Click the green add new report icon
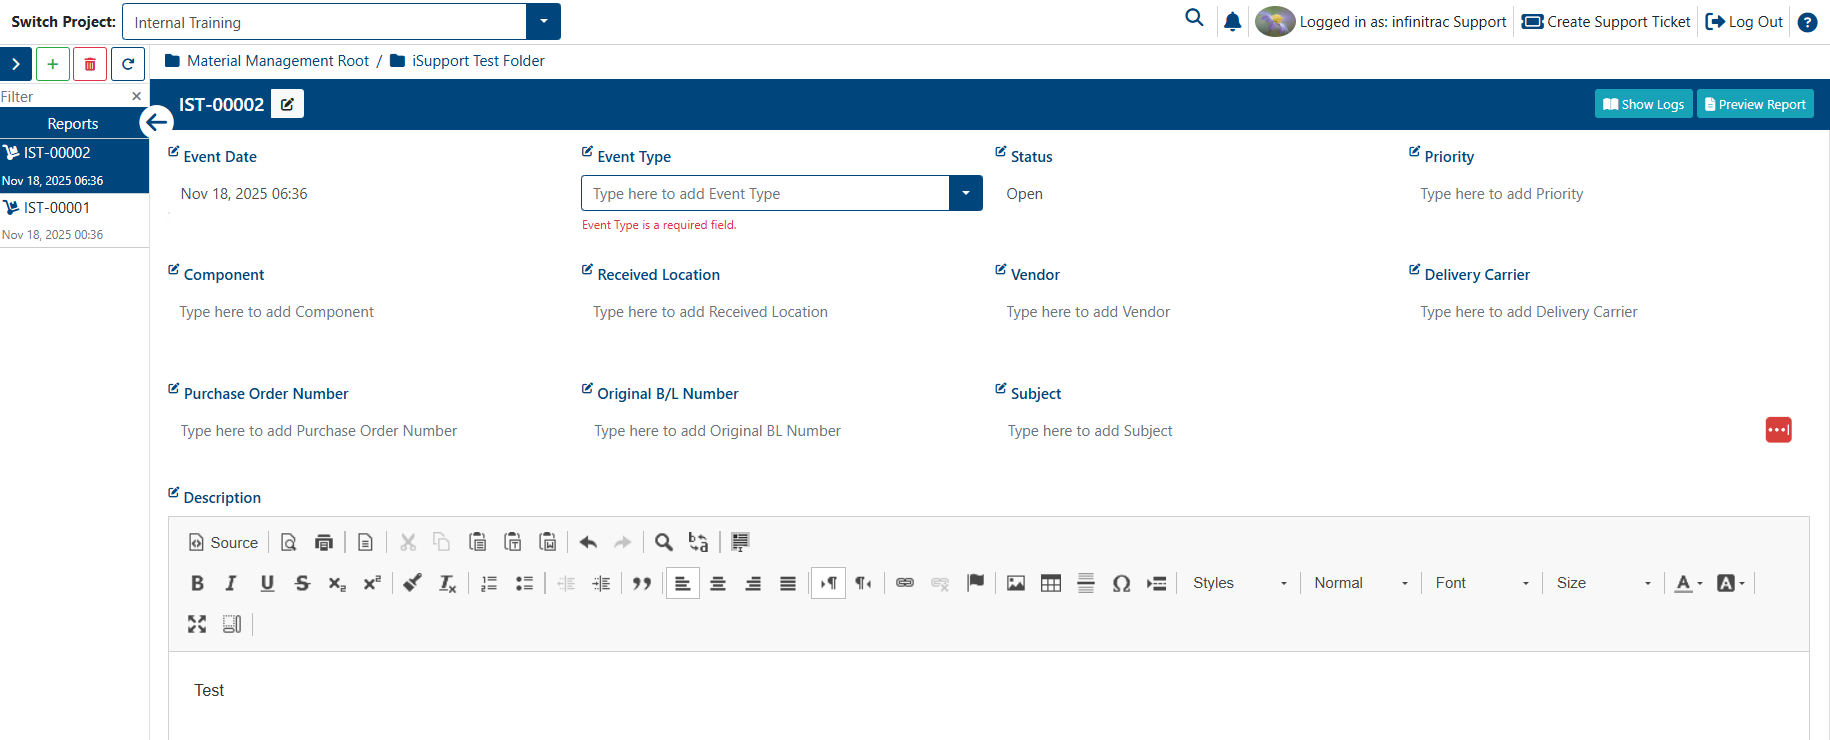 [x=53, y=64]
